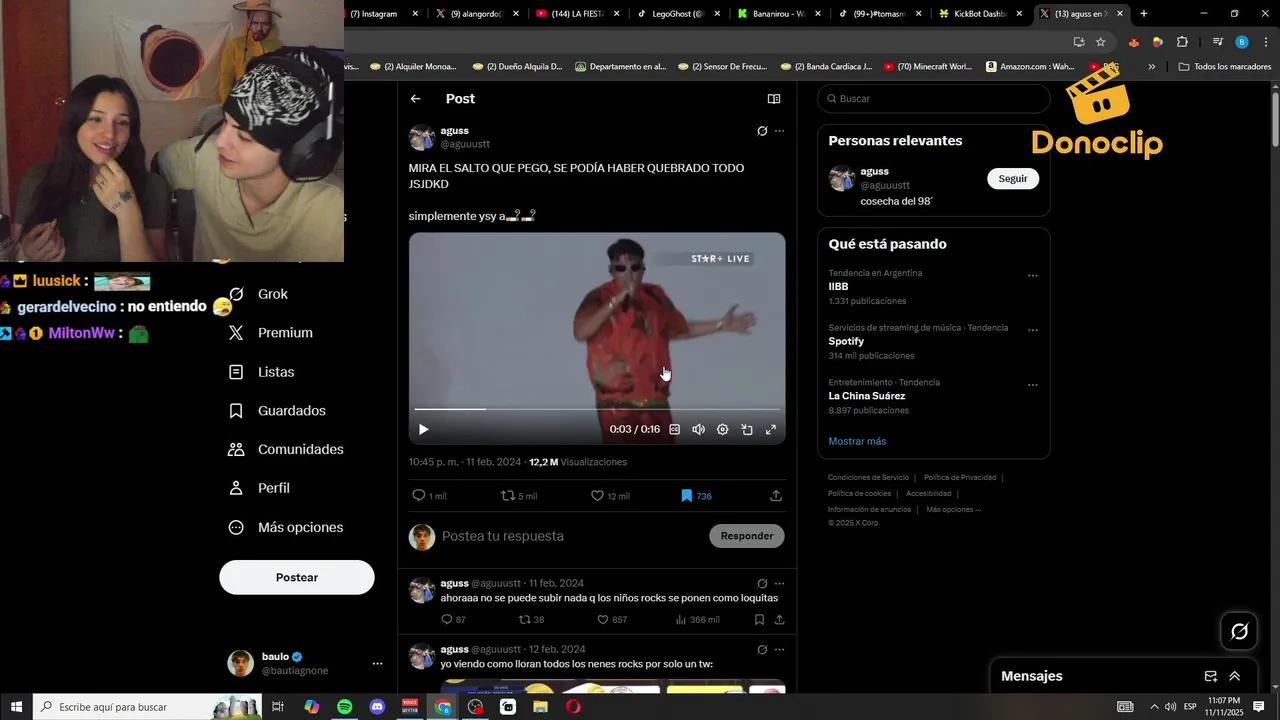
Task: Click the Grok icon on main post
Action: tap(762, 131)
